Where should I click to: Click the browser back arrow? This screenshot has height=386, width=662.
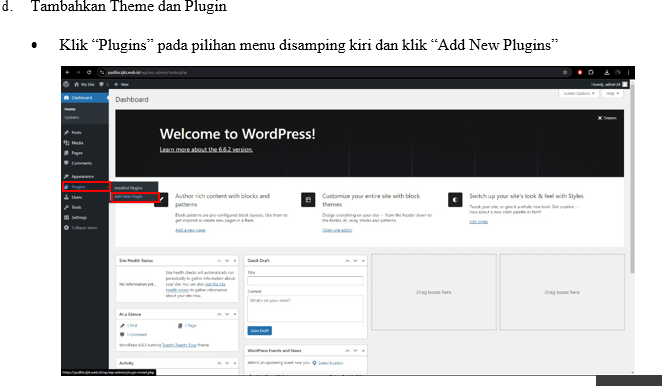pyautogui.click(x=68, y=72)
